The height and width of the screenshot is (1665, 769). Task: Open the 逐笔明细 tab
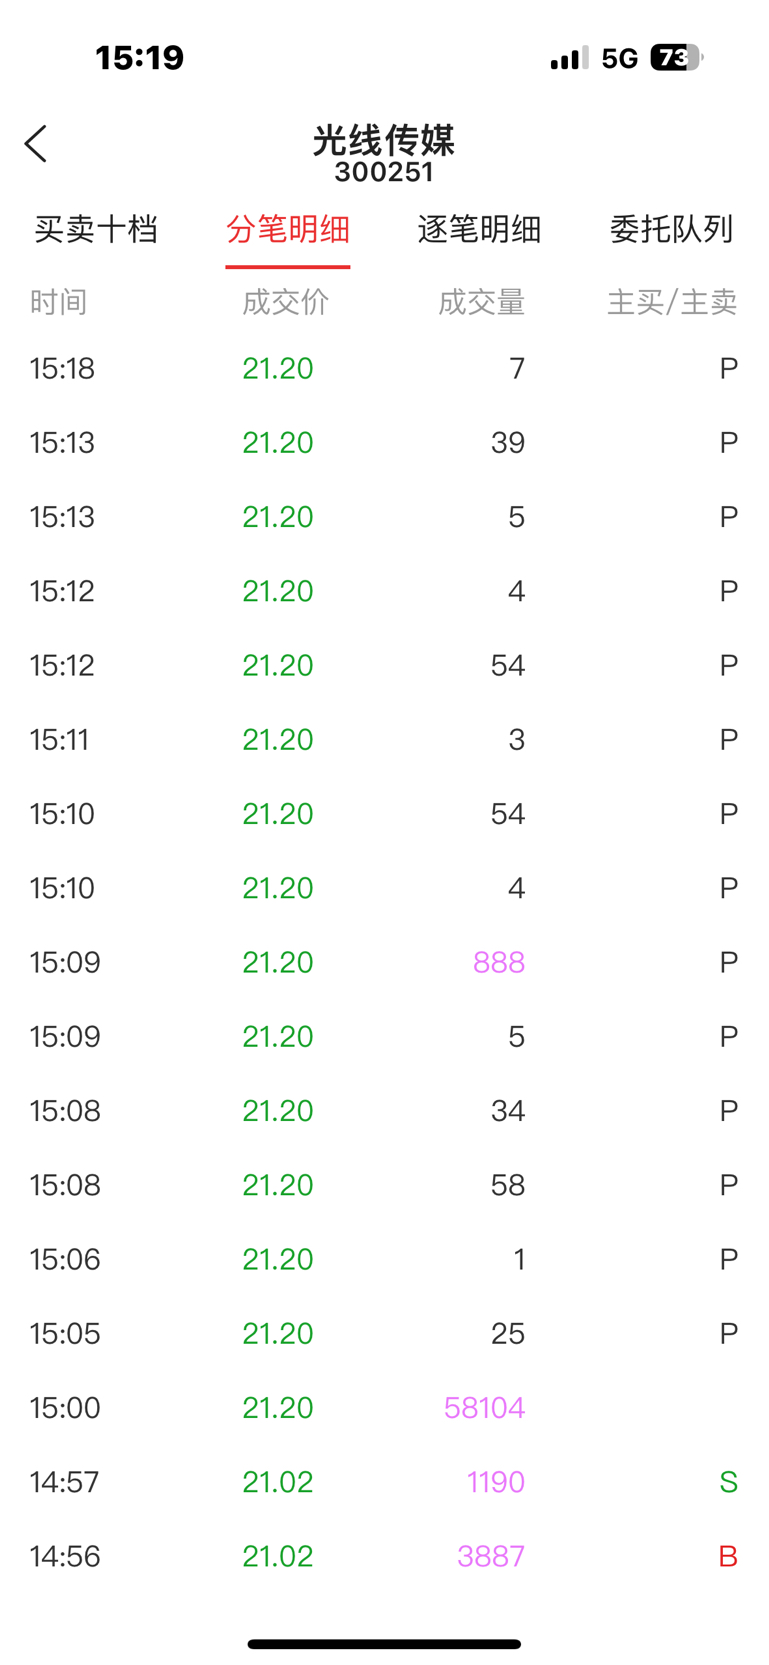(x=480, y=229)
